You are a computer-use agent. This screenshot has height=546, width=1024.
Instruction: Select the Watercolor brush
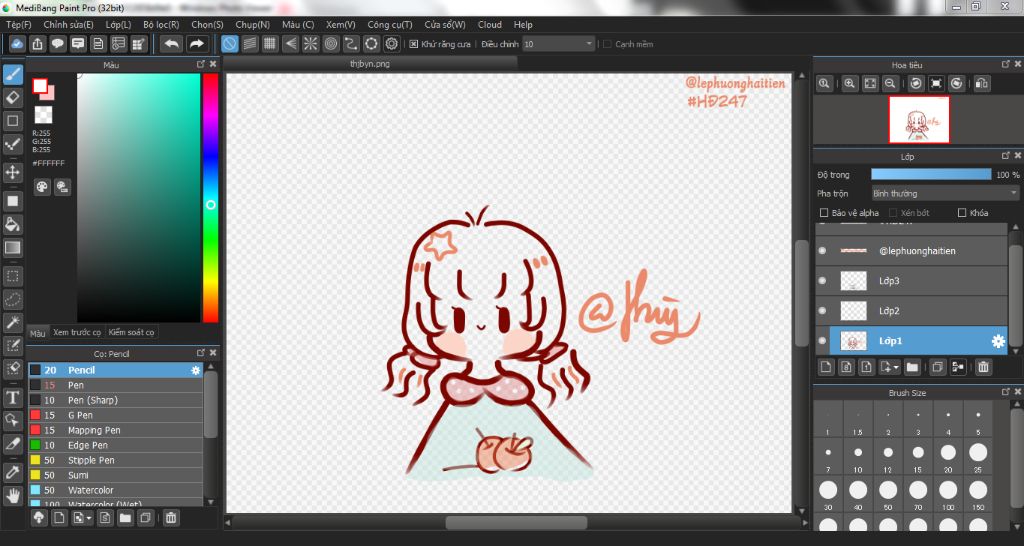click(115, 490)
